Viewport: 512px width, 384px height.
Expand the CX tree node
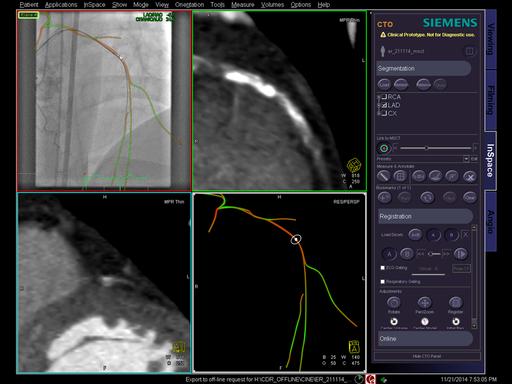point(379,113)
